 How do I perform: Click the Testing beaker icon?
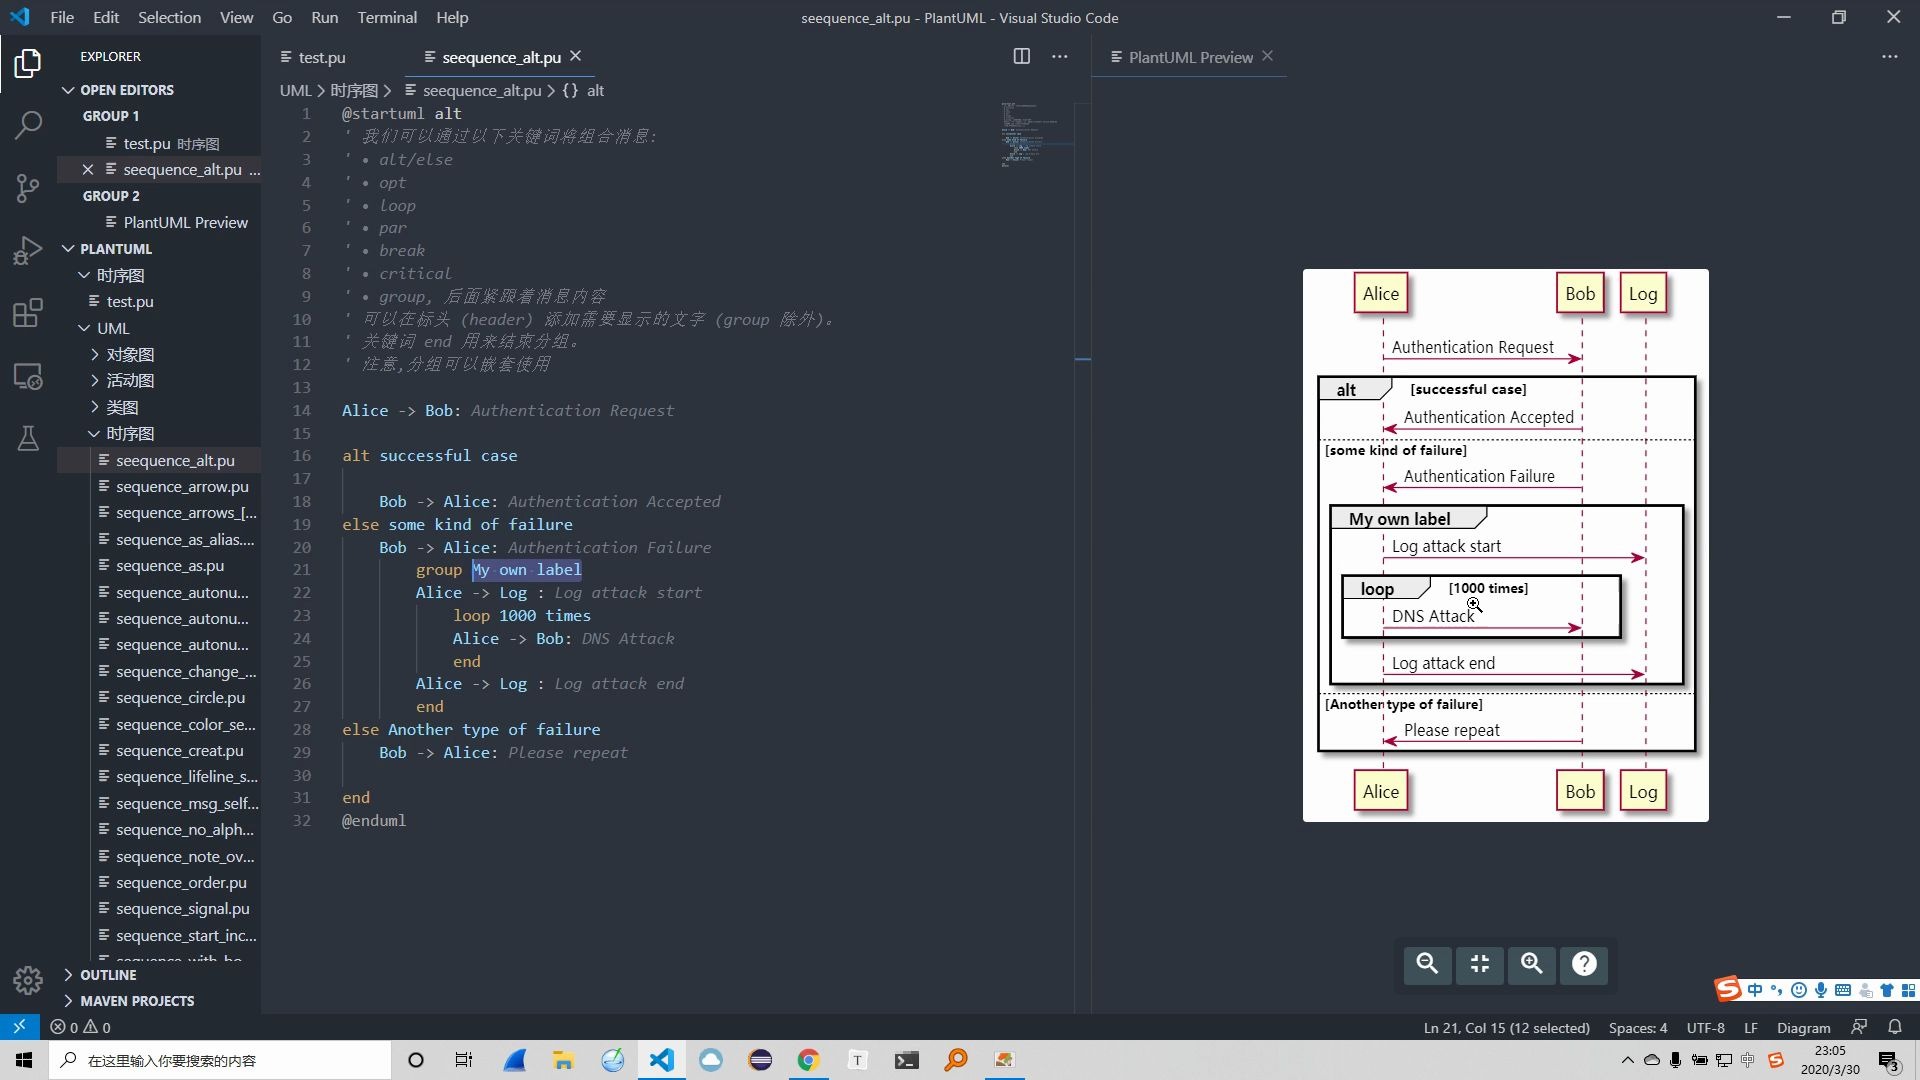click(27, 438)
